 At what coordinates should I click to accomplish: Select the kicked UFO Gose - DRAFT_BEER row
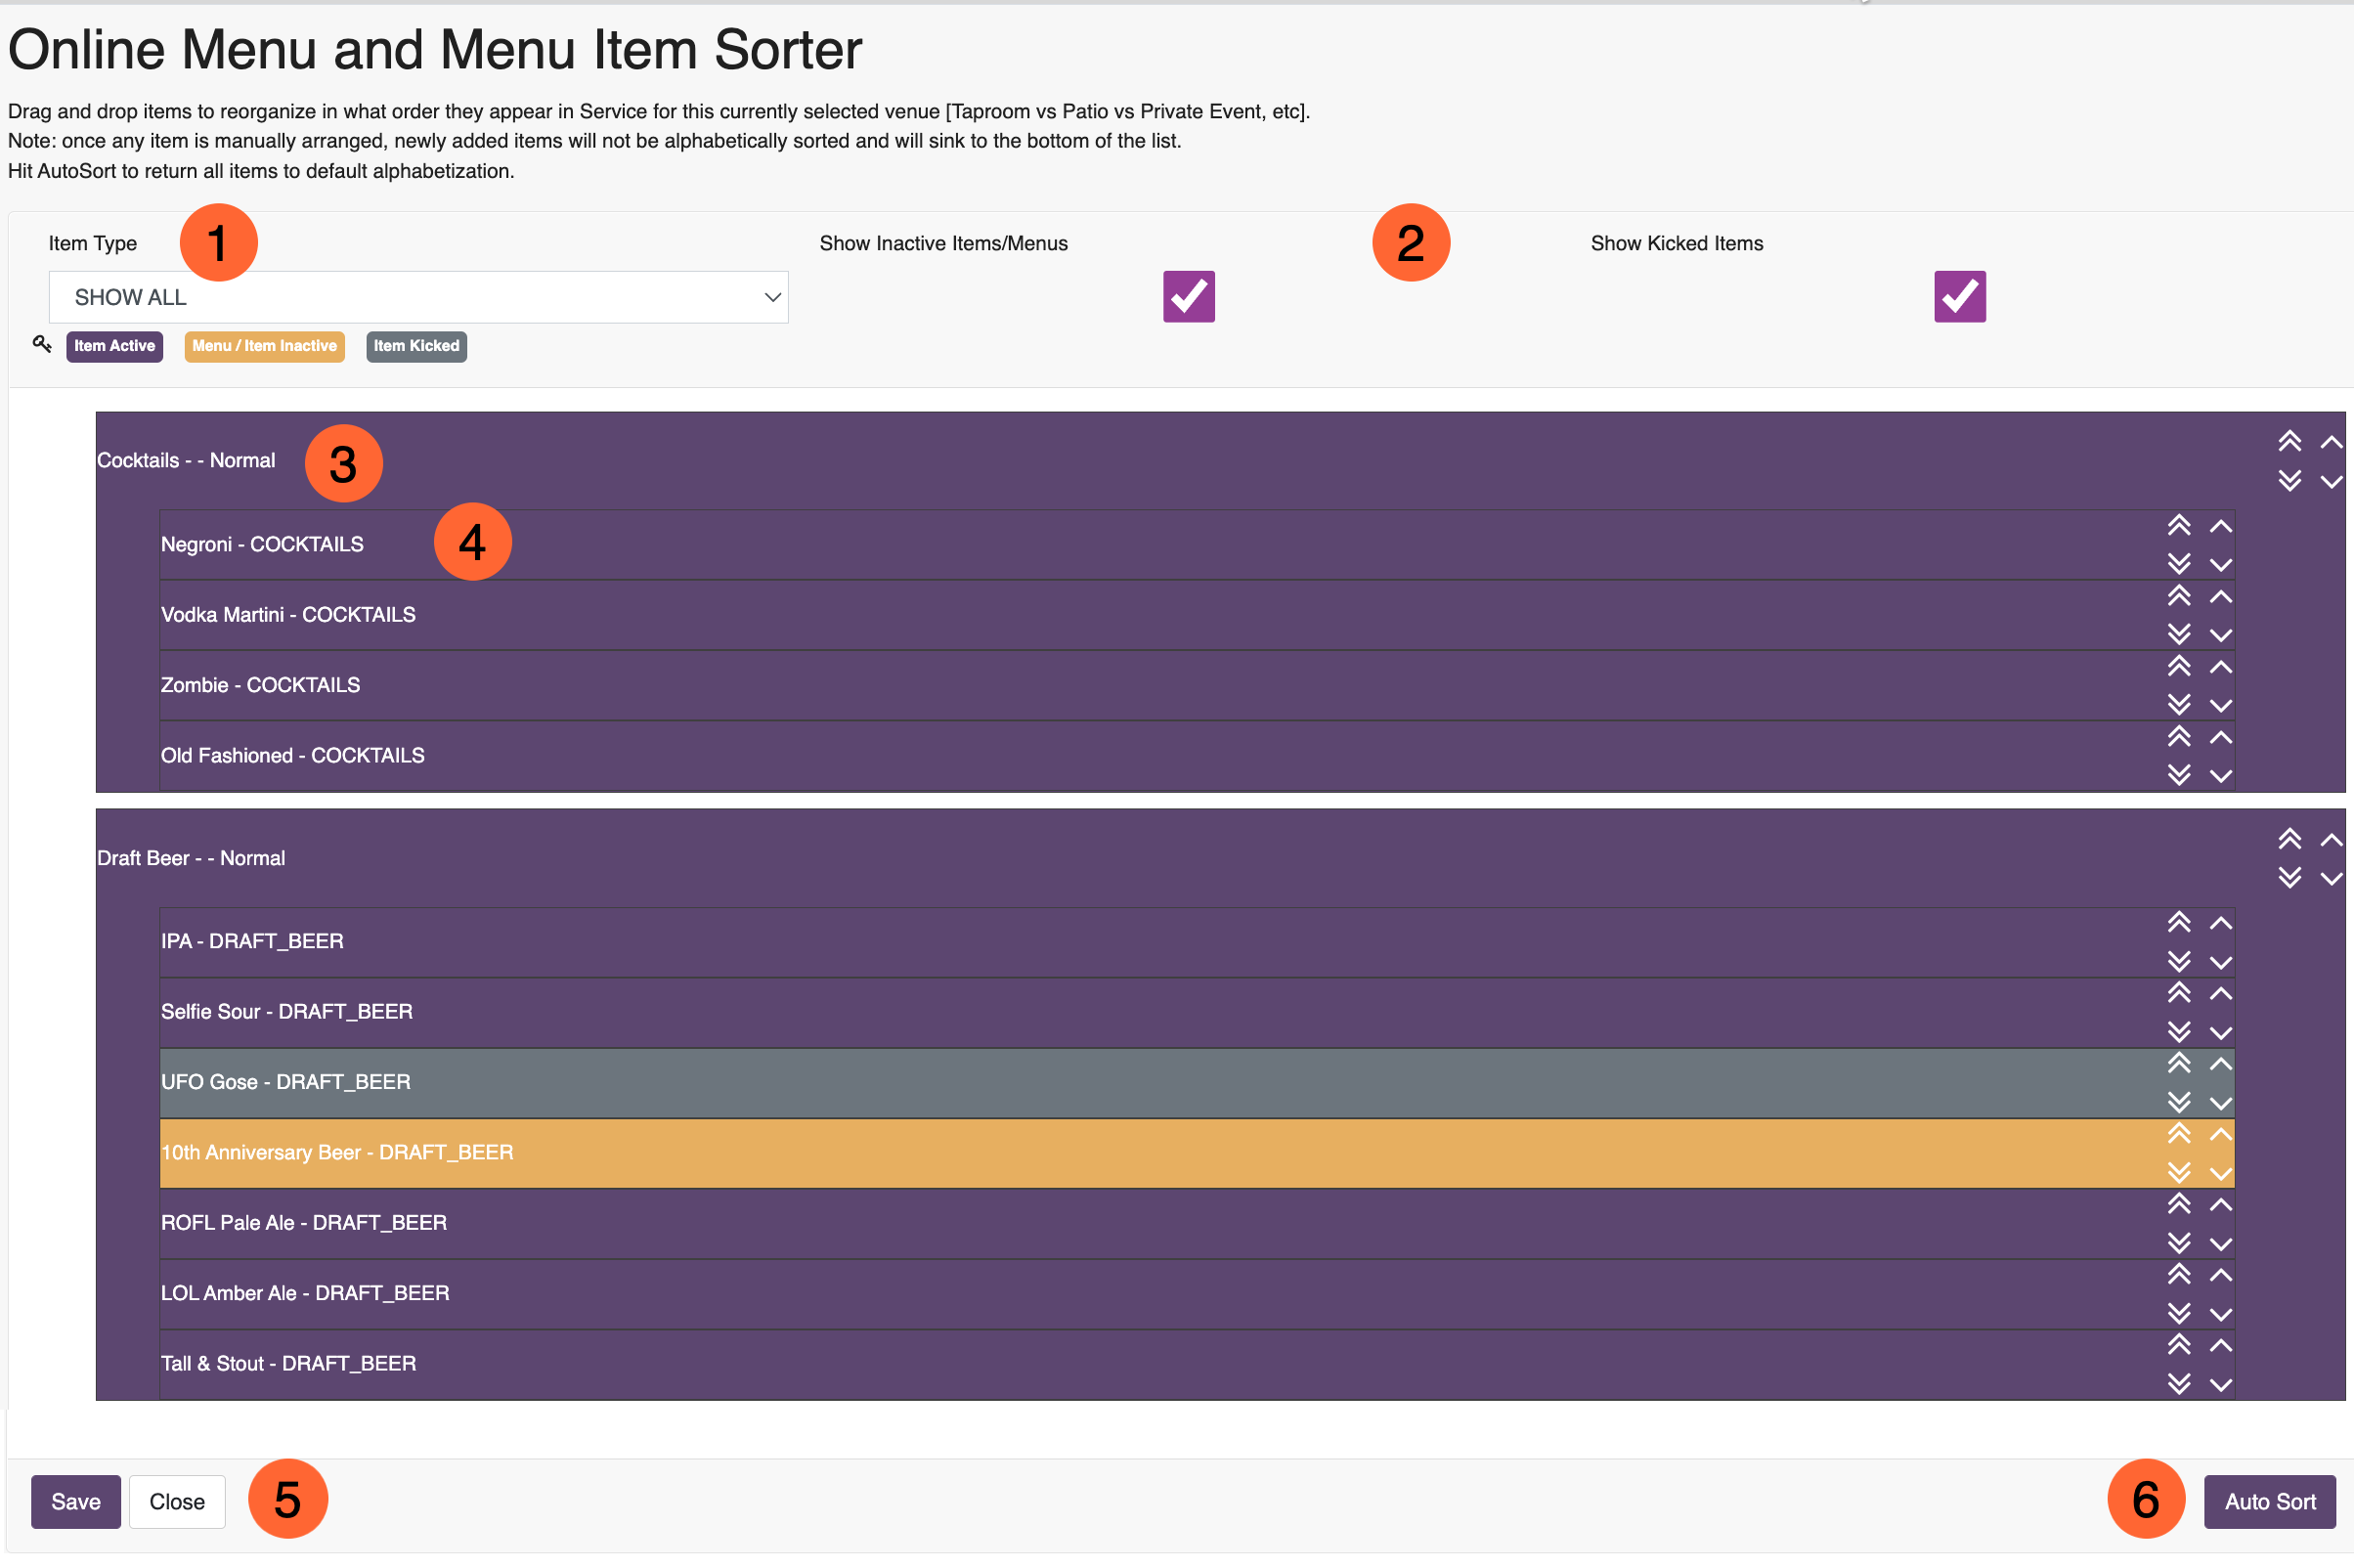click(x=1197, y=1083)
